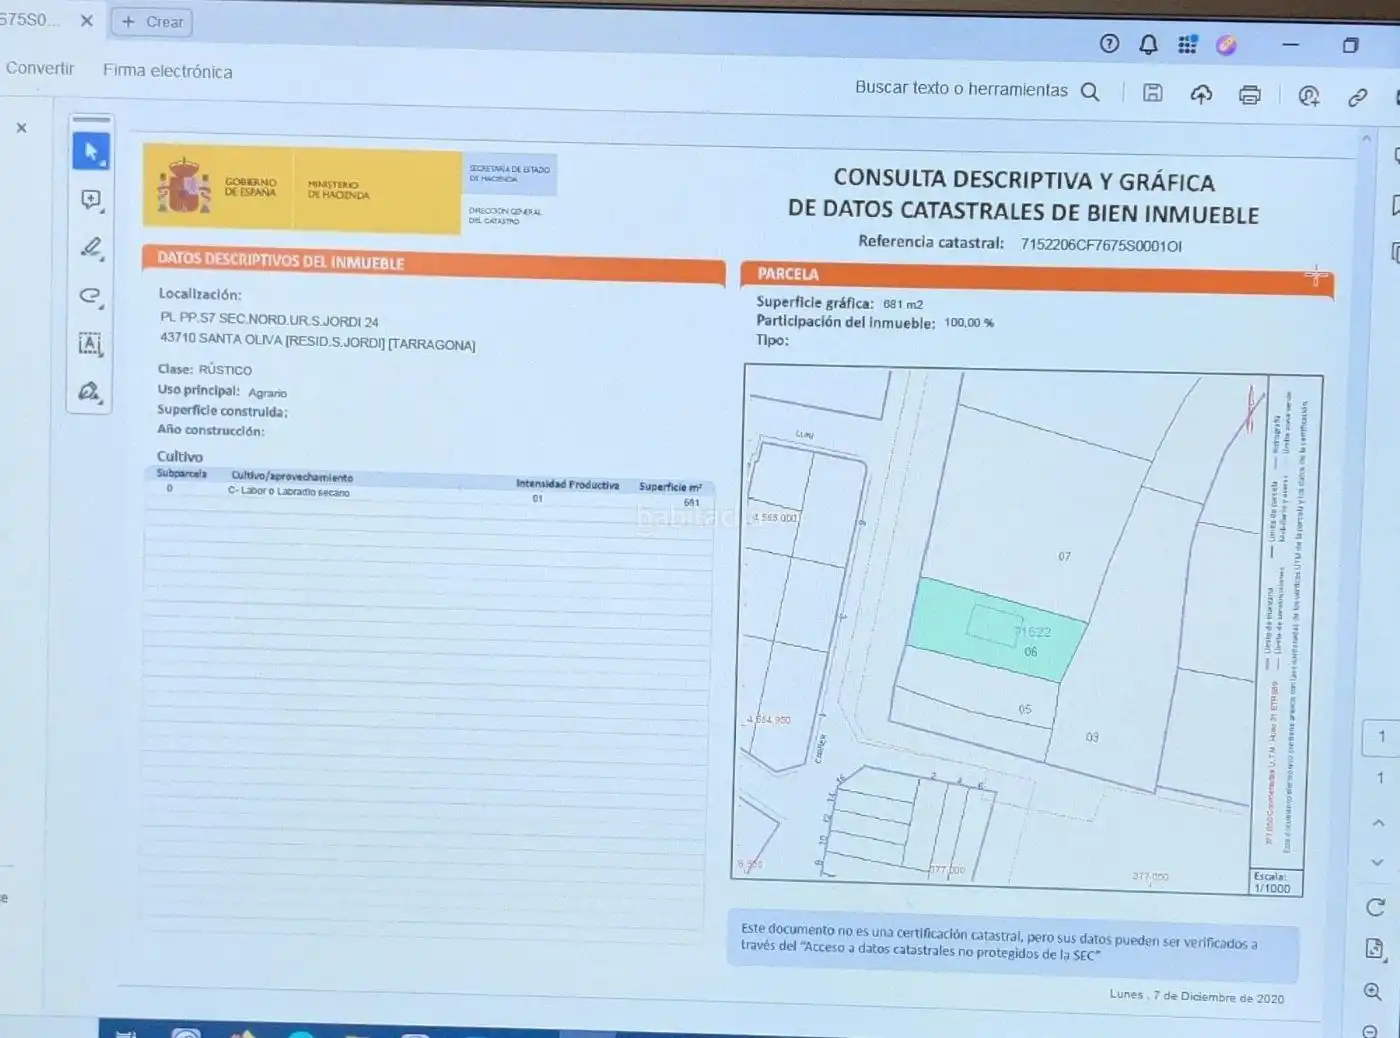Close the current document tab

pyautogui.click(x=86, y=20)
